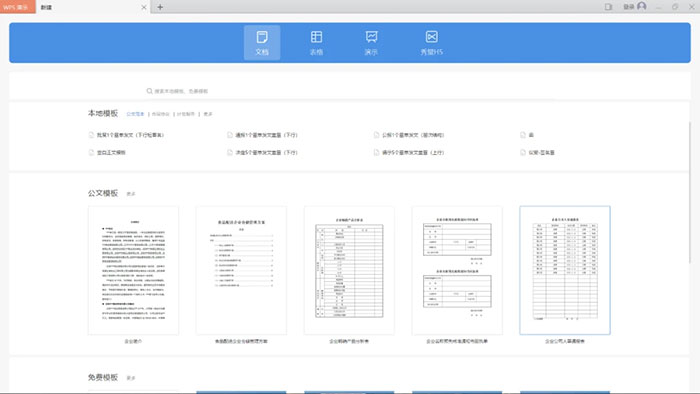Open the two-form 回执单 template thumbnail
Viewport: 700px width, 394px height.
[457, 270]
